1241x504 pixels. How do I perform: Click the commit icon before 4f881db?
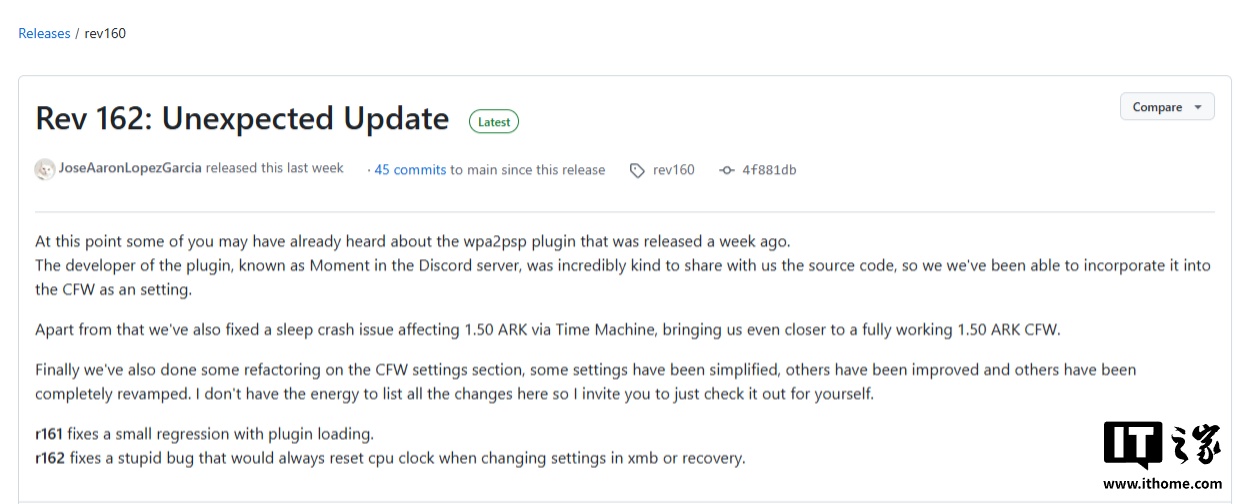click(727, 170)
